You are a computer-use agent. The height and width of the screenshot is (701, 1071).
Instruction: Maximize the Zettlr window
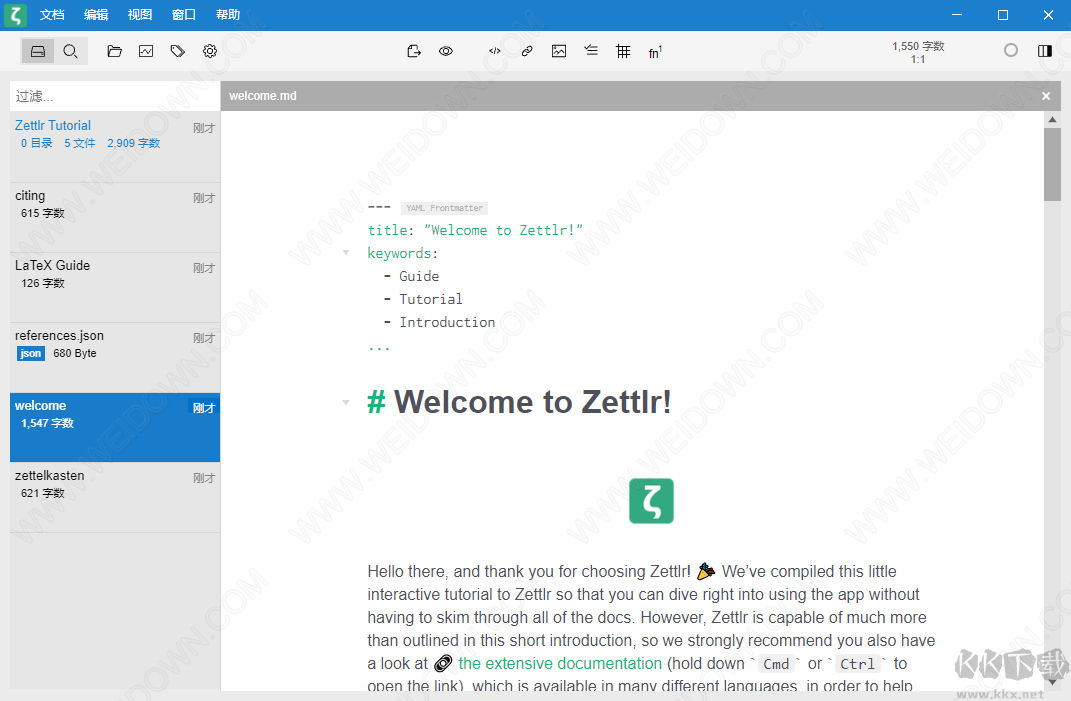(x=1003, y=14)
